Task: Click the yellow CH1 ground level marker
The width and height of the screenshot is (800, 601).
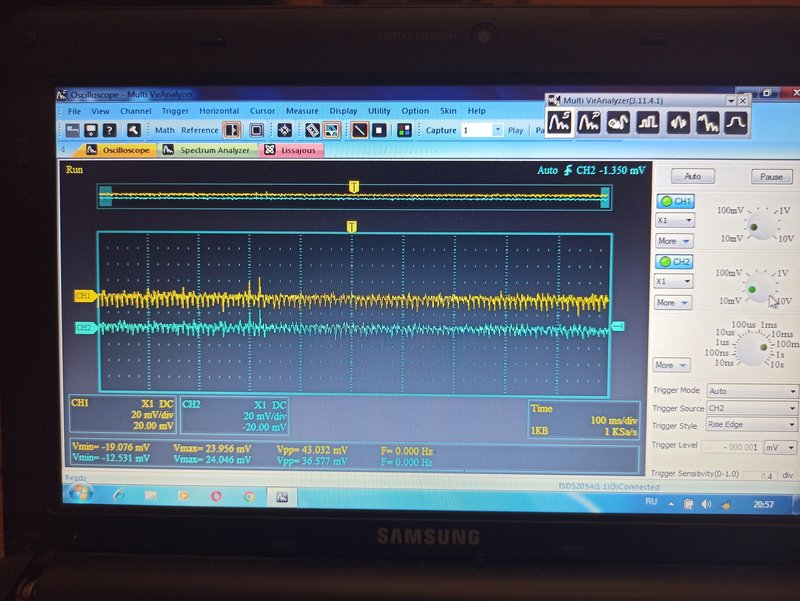Action: coord(85,295)
